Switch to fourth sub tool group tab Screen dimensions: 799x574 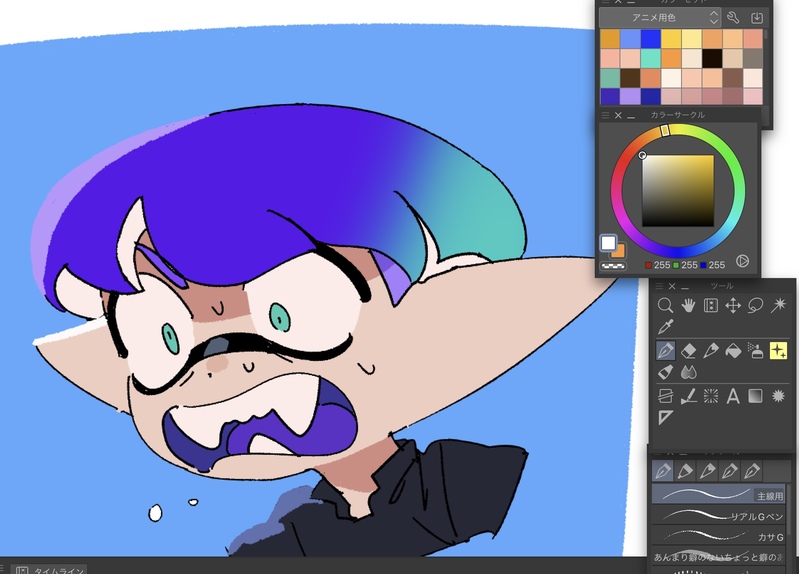[x=730, y=471]
